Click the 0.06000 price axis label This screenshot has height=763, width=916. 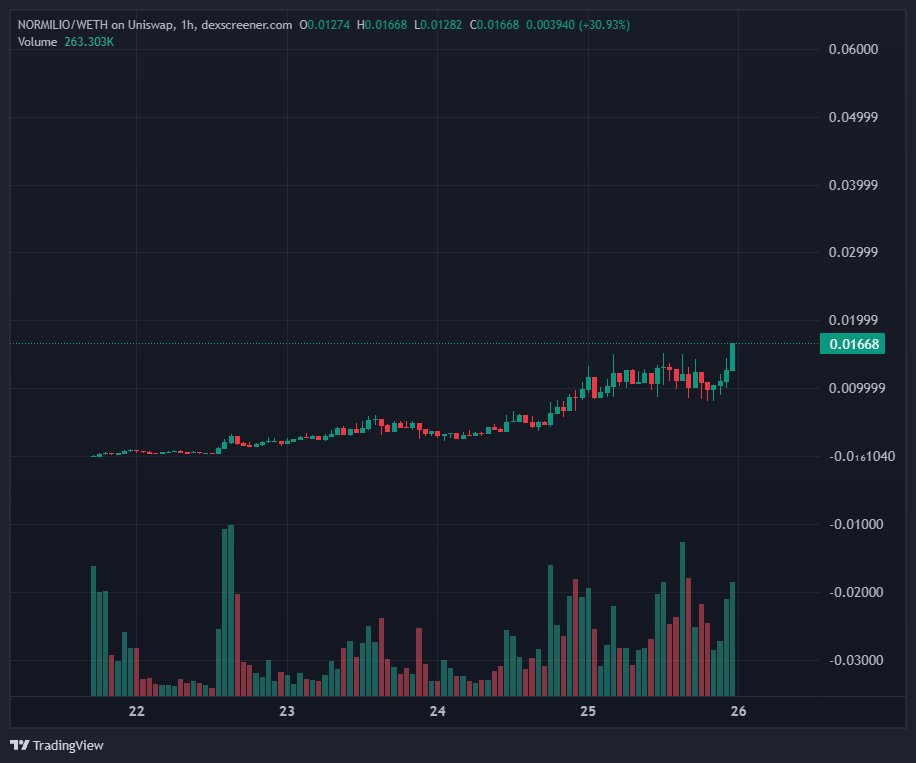click(853, 49)
